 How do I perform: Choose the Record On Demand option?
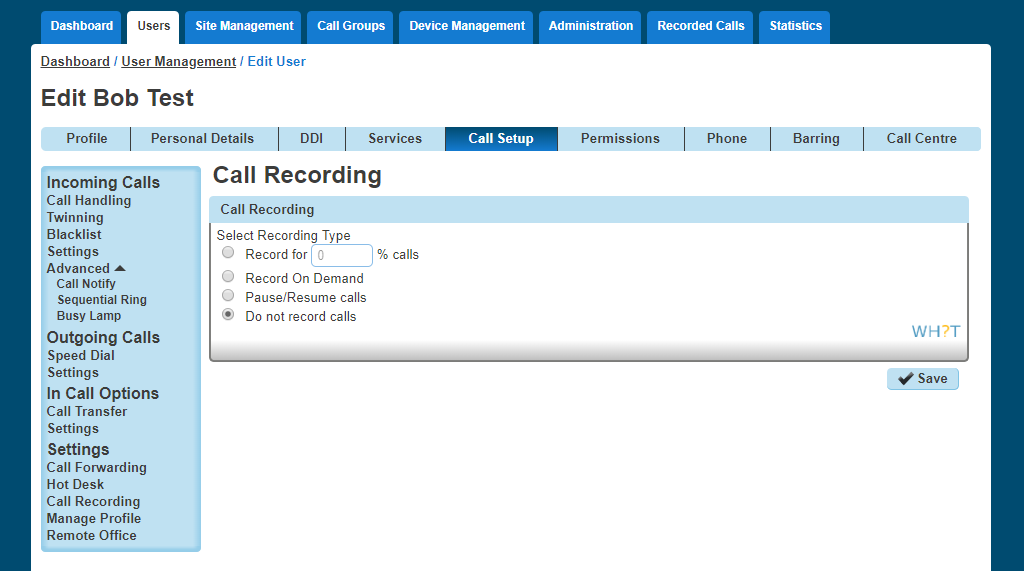coord(228,276)
